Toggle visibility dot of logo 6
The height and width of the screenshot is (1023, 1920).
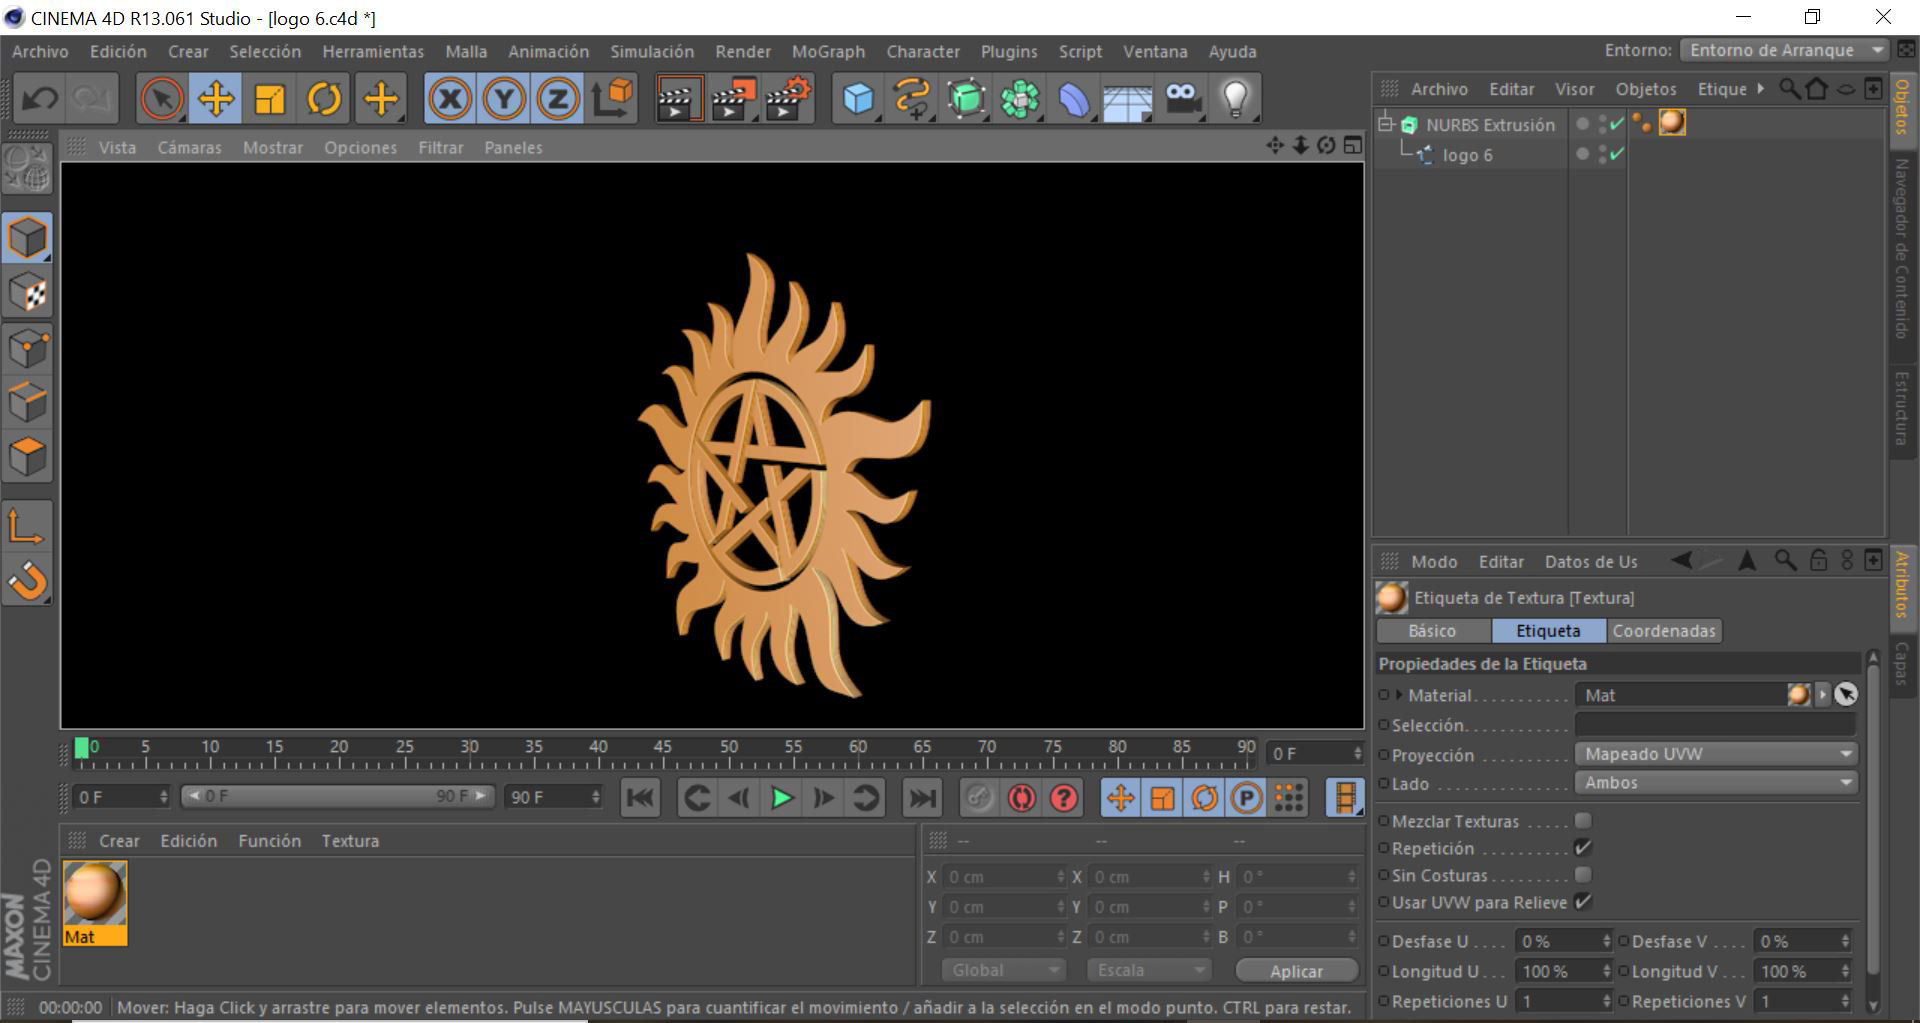click(x=1582, y=154)
